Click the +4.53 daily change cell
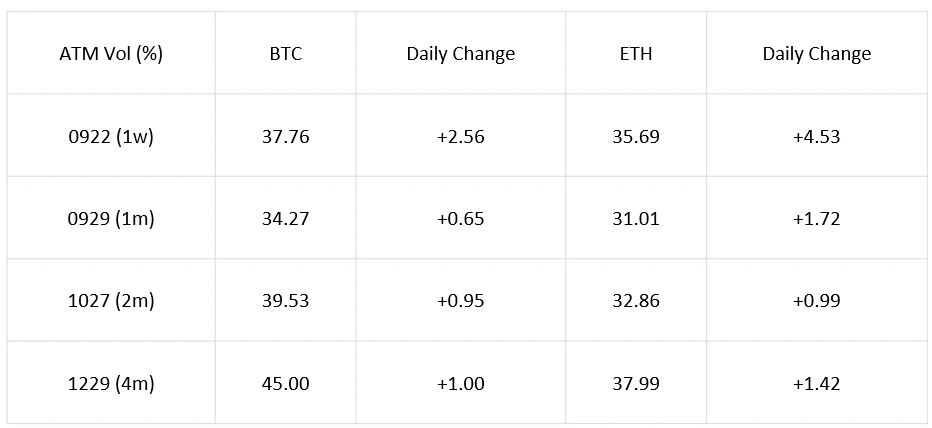932x428 pixels. click(x=816, y=136)
